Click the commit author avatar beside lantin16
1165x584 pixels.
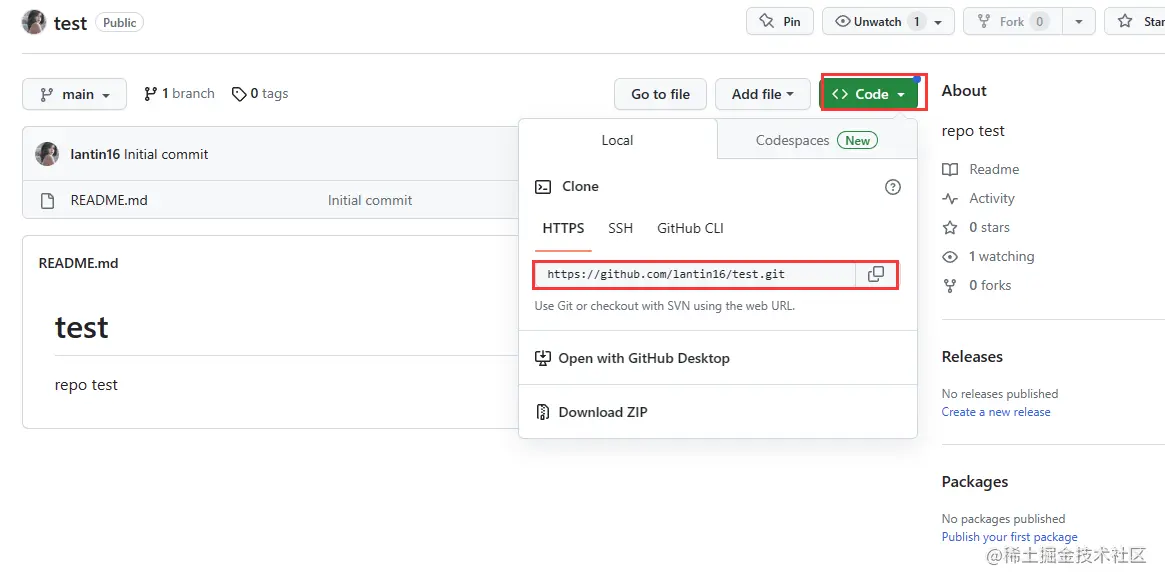click(47, 154)
